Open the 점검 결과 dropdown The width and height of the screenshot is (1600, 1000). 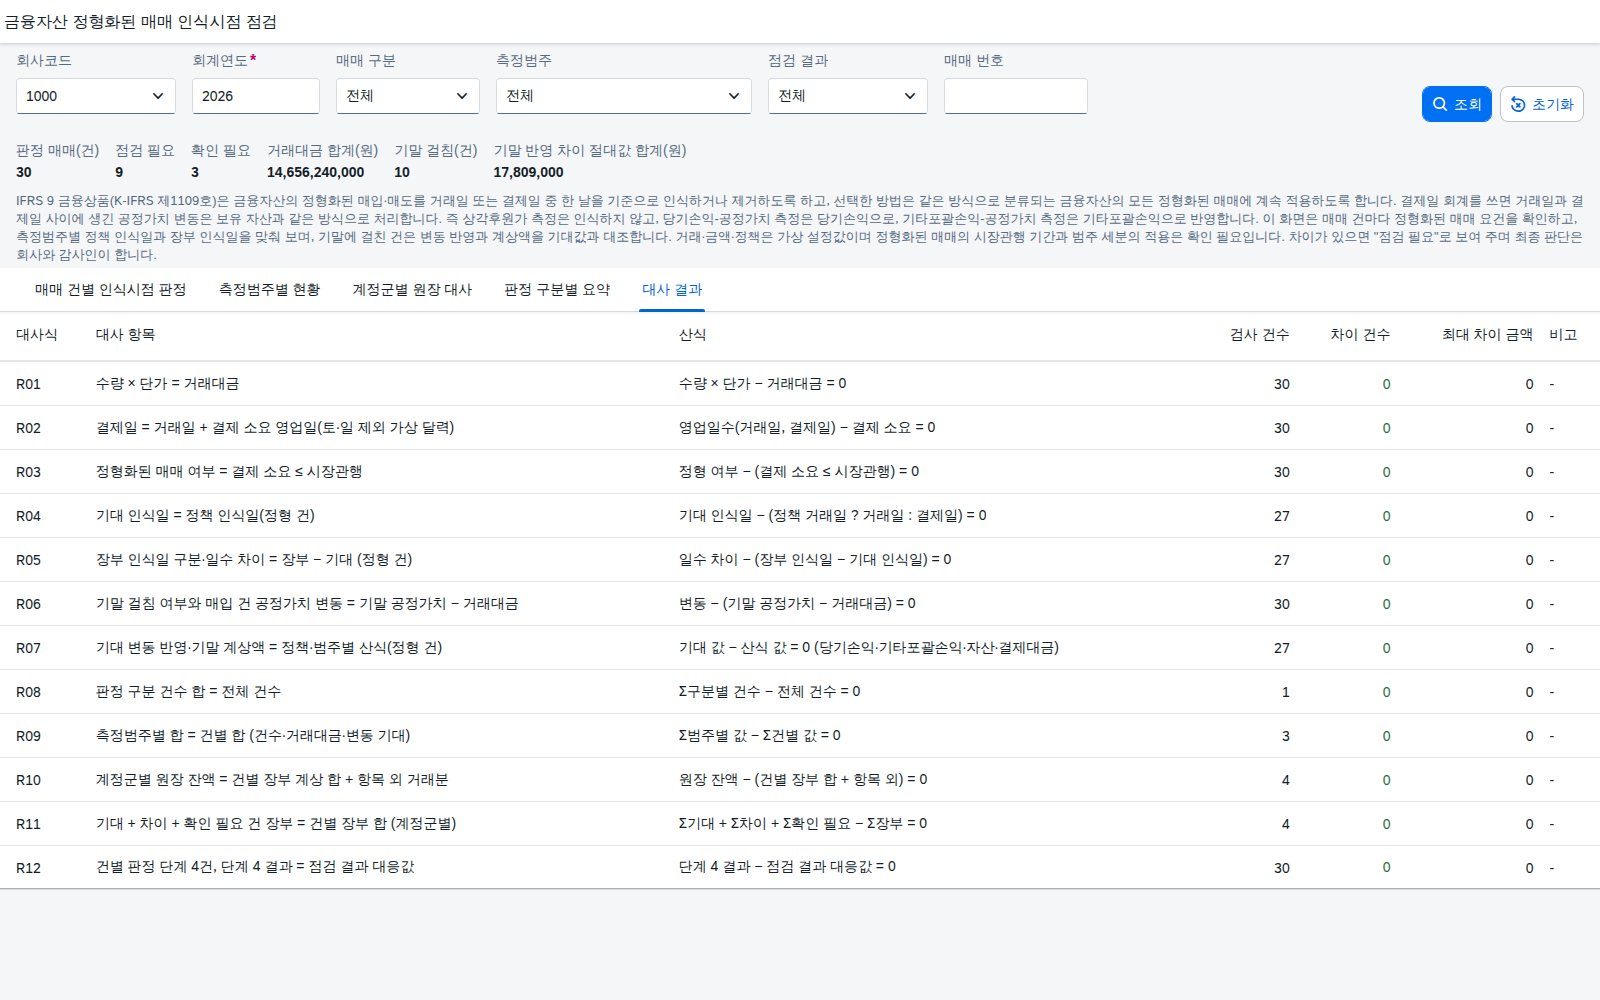tap(848, 96)
